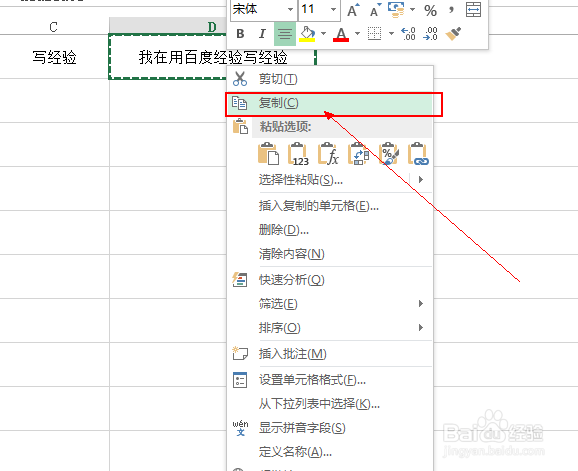Paste values only (123) option

pyautogui.click(x=298, y=153)
